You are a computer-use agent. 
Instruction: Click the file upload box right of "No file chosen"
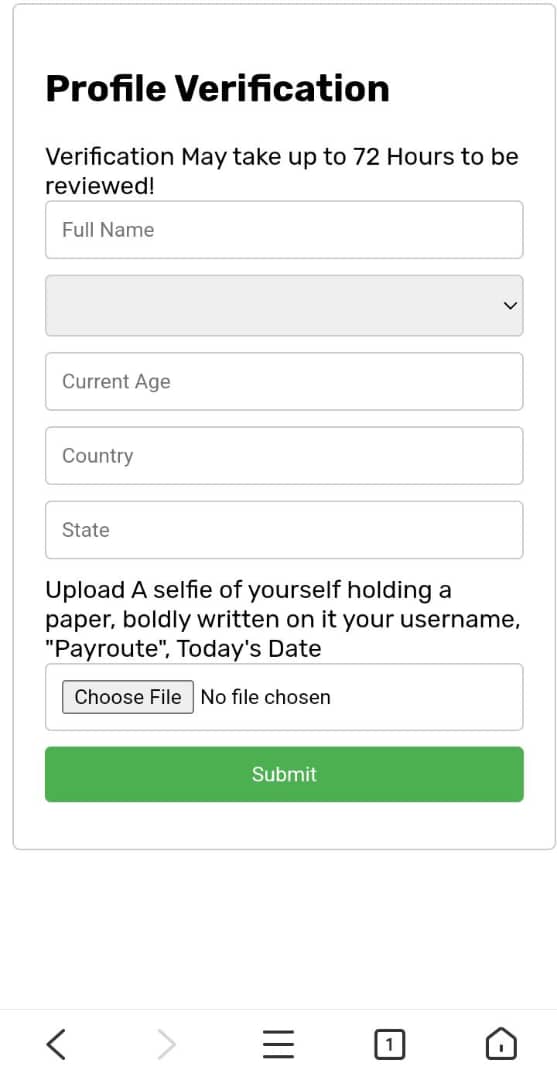pos(425,697)
